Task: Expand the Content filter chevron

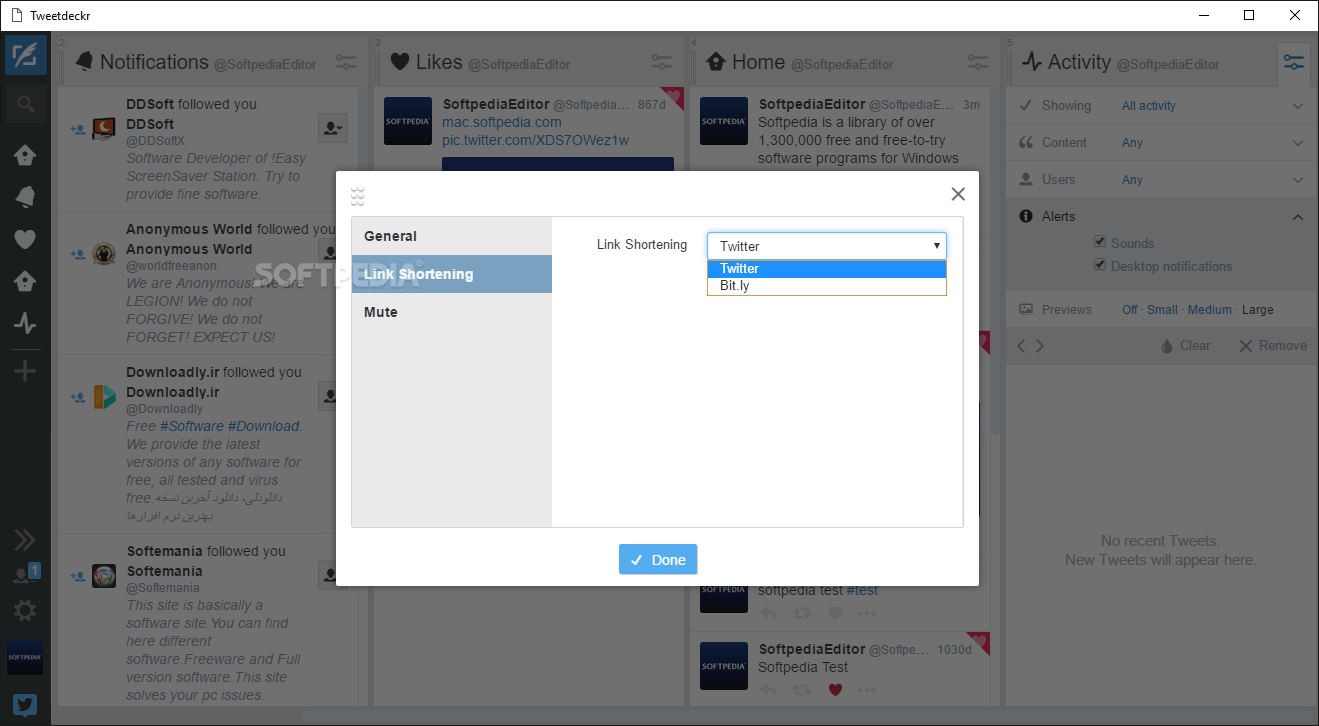Action: click(x=1297, y=143)
